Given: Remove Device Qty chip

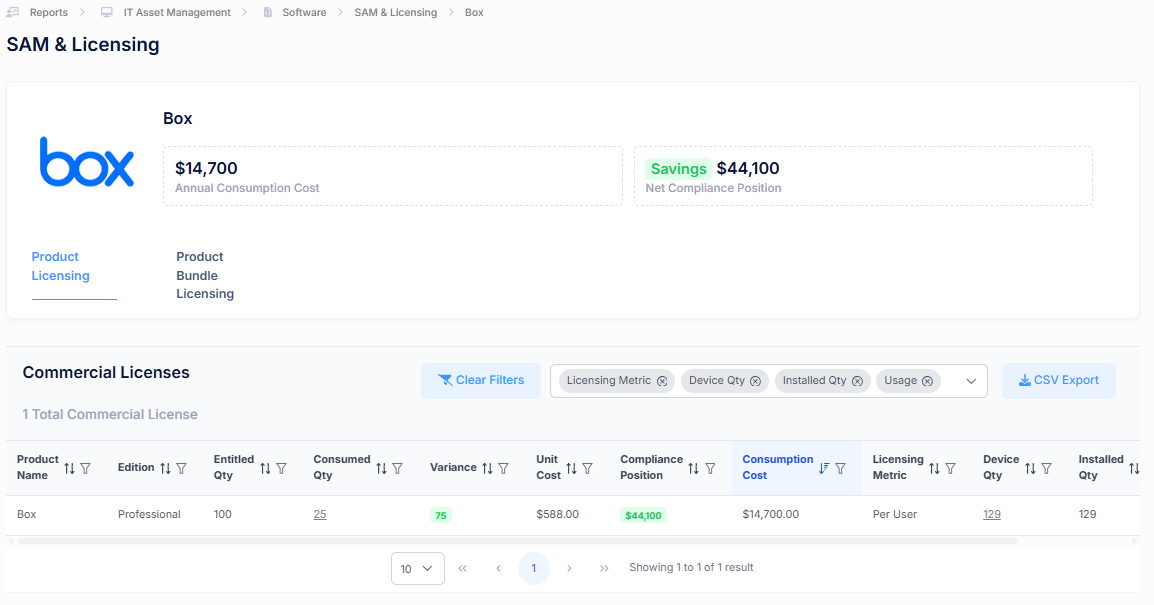Looking at the screenshot, I should tap(755, 381).
